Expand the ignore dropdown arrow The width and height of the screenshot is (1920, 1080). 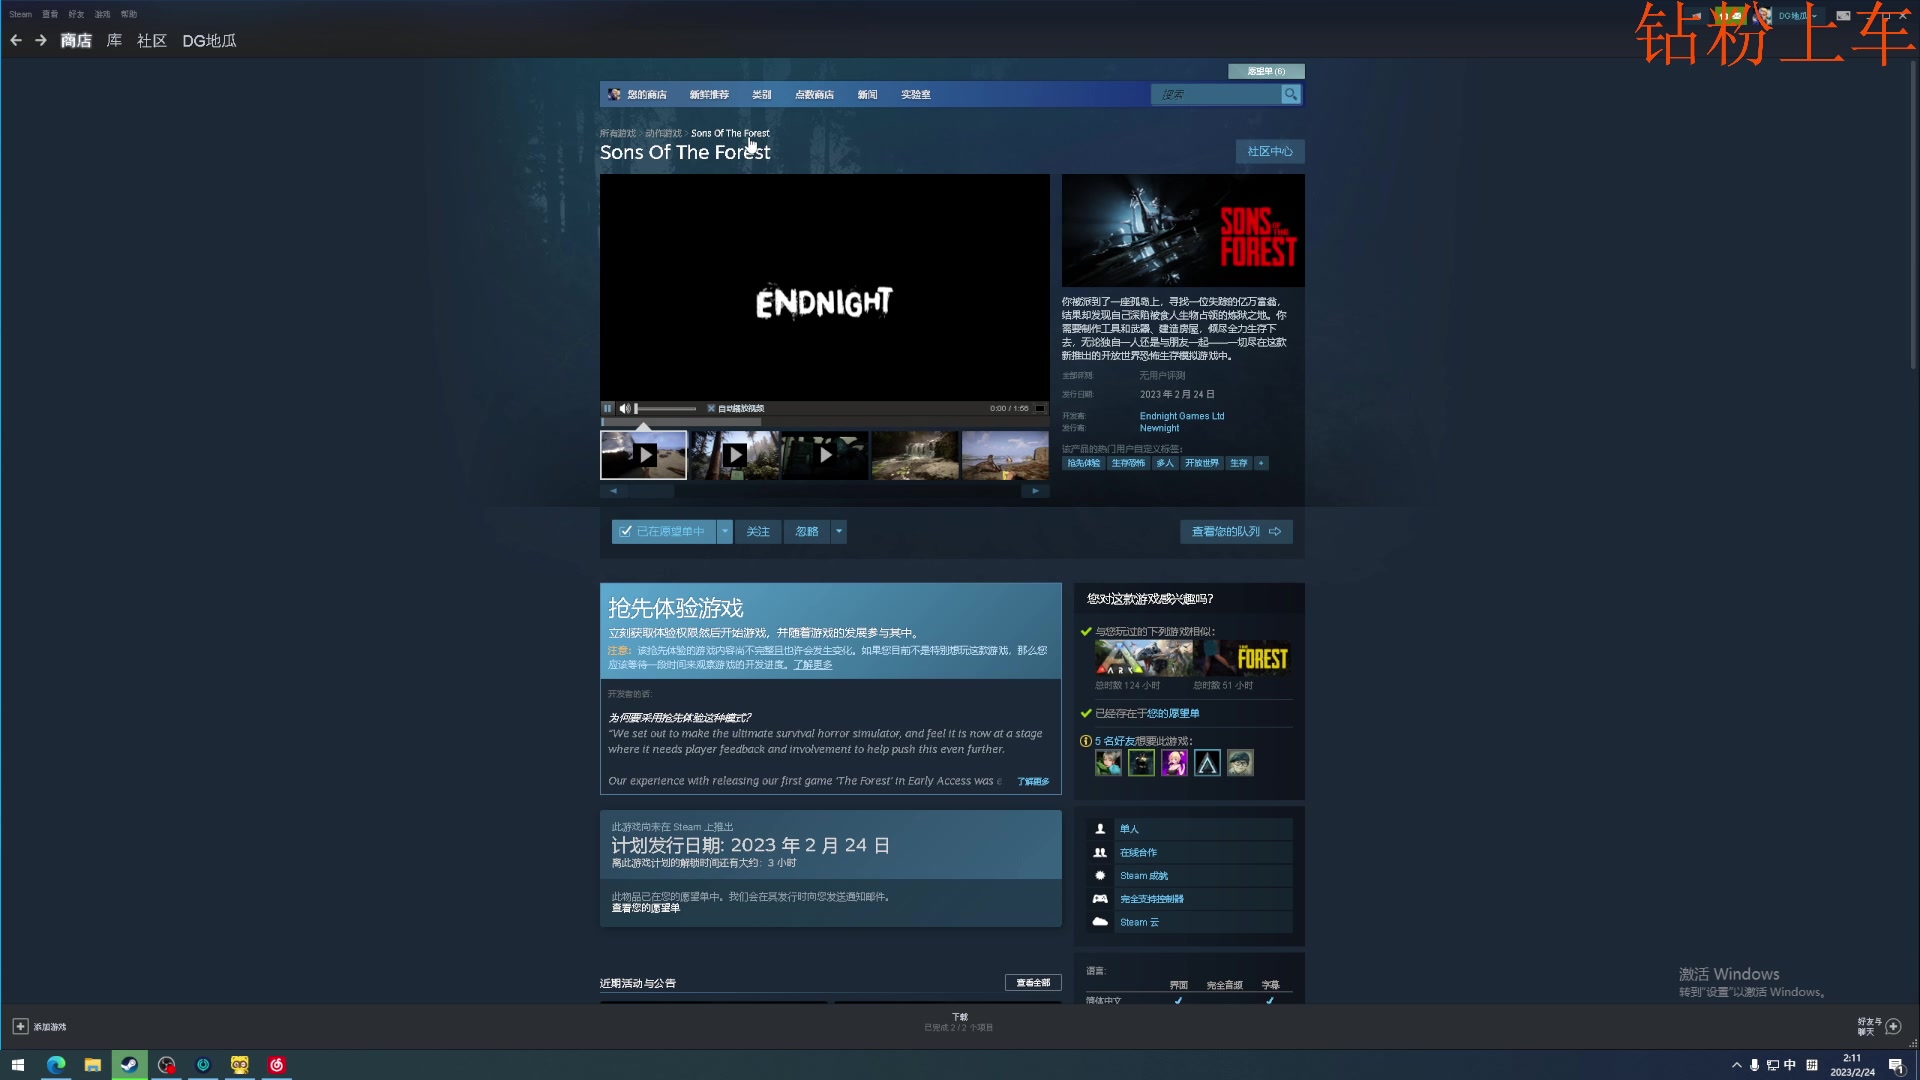pyautogui.click(x=839, y=532)
